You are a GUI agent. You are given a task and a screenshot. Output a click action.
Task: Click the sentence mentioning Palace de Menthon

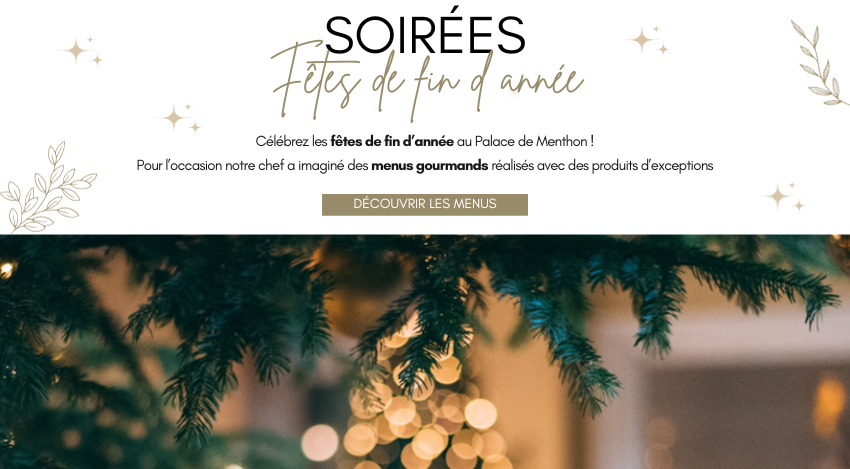pos(424,142)
